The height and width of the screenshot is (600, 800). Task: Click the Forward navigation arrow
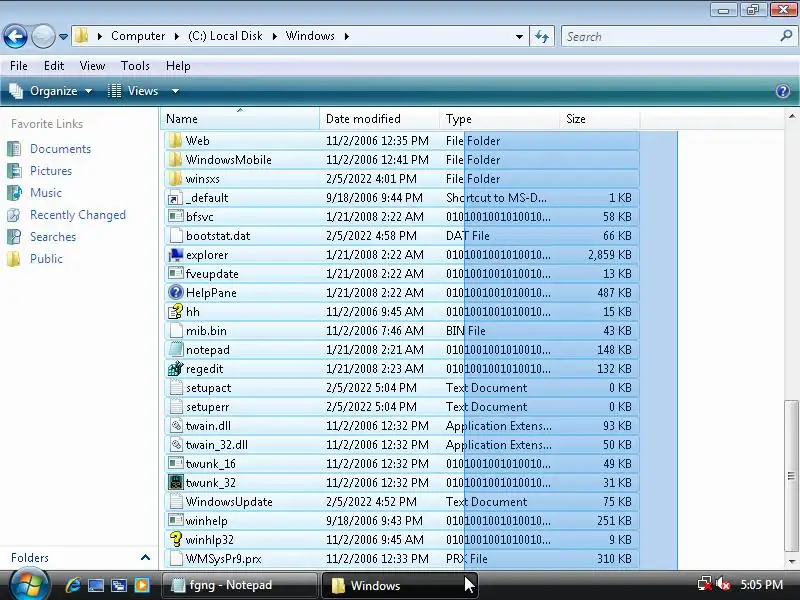[x=43, y=36]
